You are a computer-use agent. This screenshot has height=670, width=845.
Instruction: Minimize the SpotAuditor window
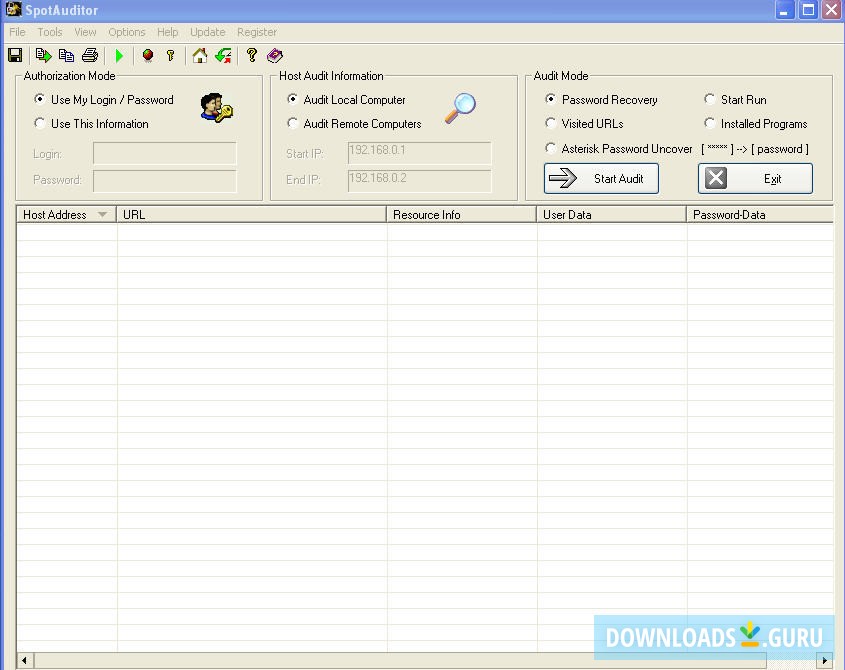tap(784, 10)
